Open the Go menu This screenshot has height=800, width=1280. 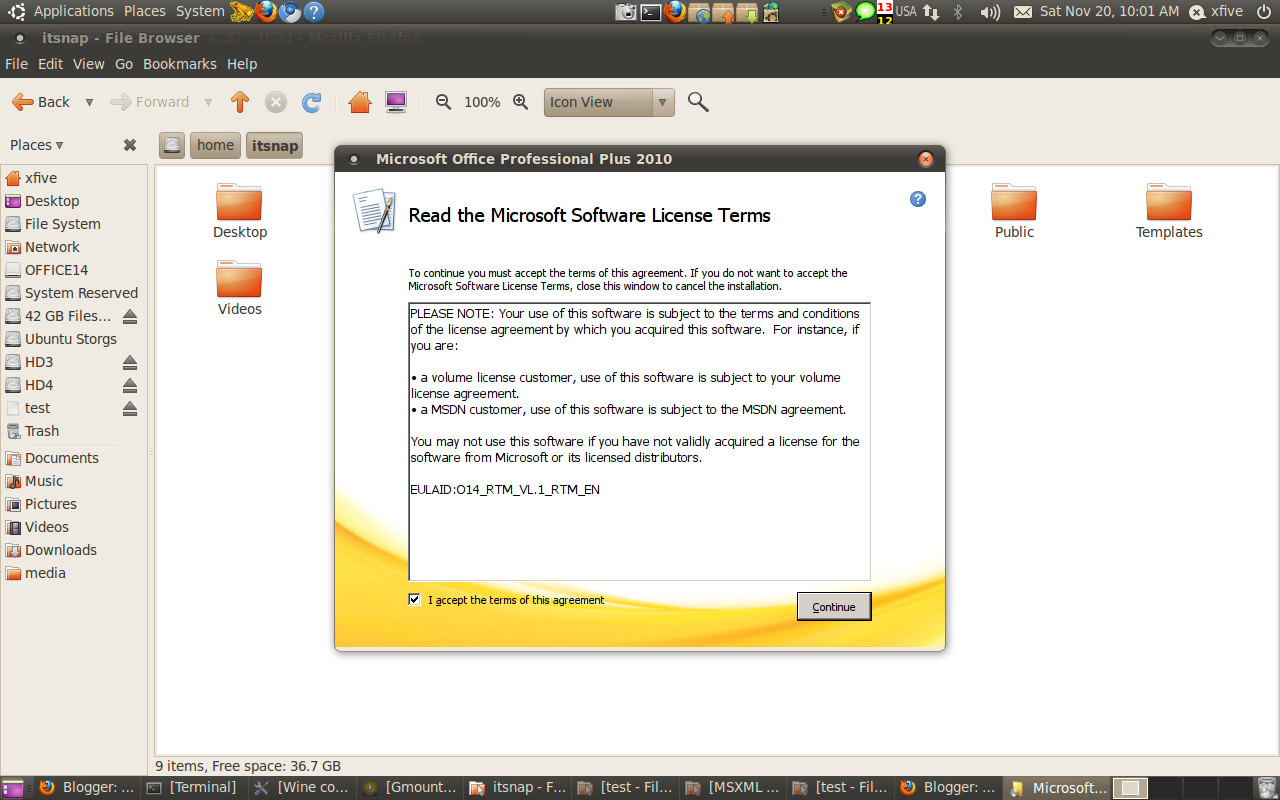[x=124, y=64]
